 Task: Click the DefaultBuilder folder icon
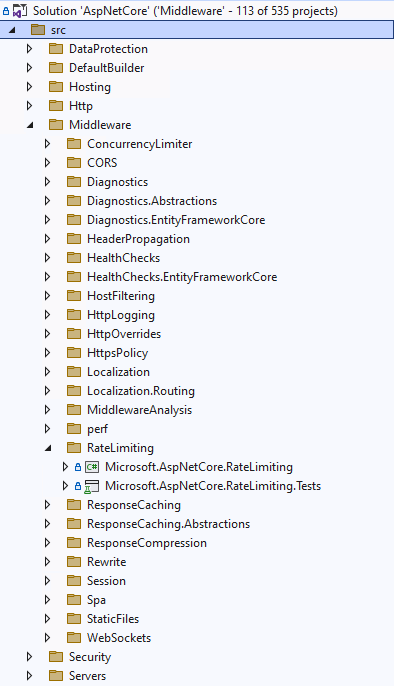pyautogui.click(x=56, y=68)
